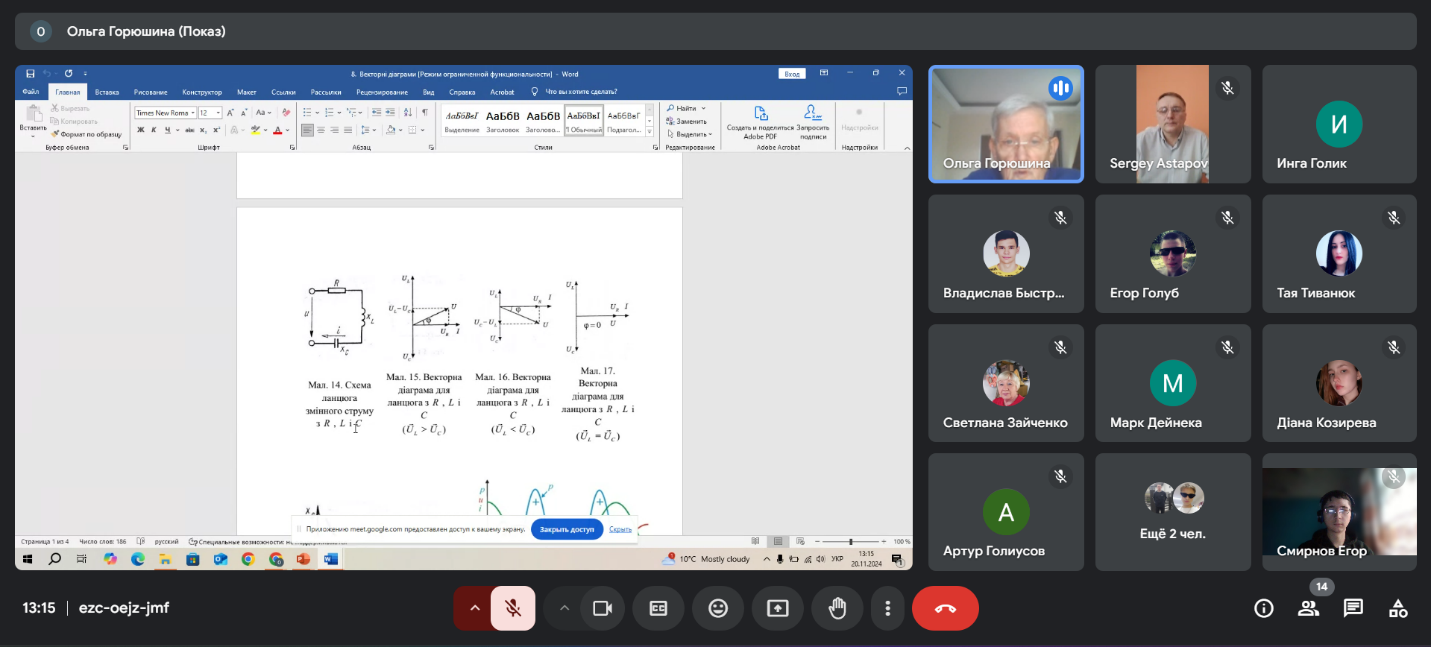1431x647 pixels.
Task: Click the sort A-Z icon
Action: [x=407, y=112]
